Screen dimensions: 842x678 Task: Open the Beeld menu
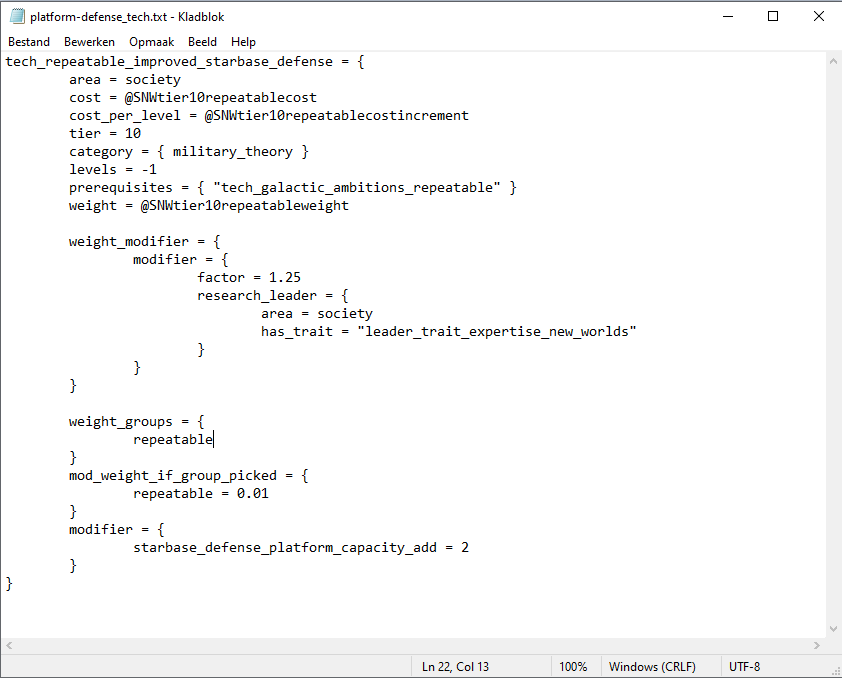[202, 42]
